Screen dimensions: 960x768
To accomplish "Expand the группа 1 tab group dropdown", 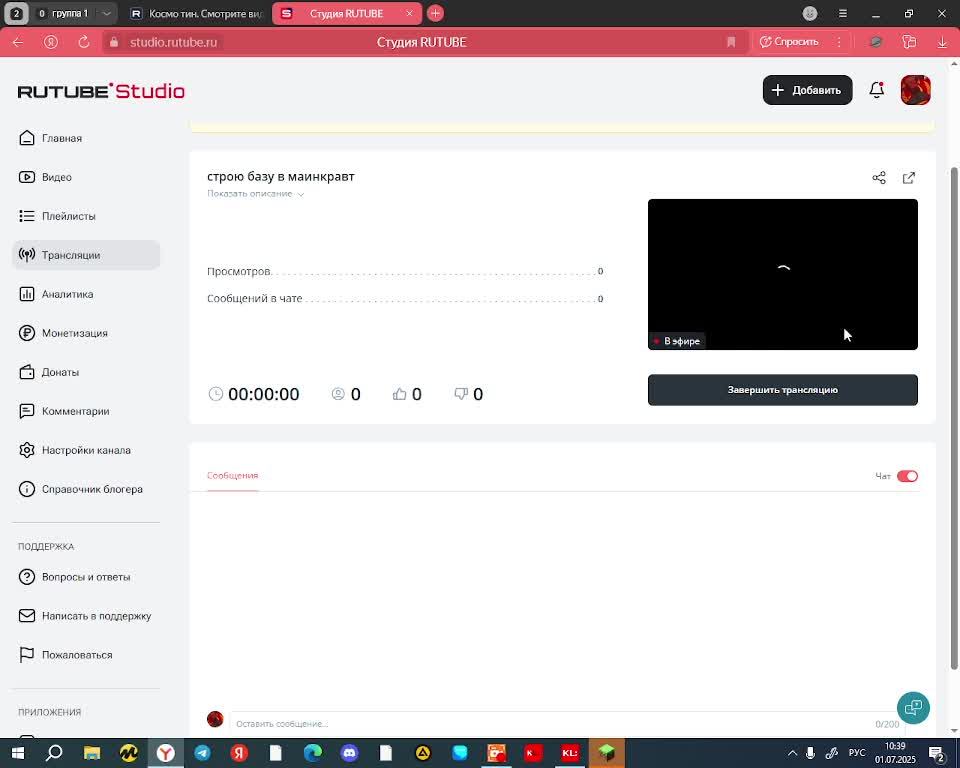I will coord(106,13).
